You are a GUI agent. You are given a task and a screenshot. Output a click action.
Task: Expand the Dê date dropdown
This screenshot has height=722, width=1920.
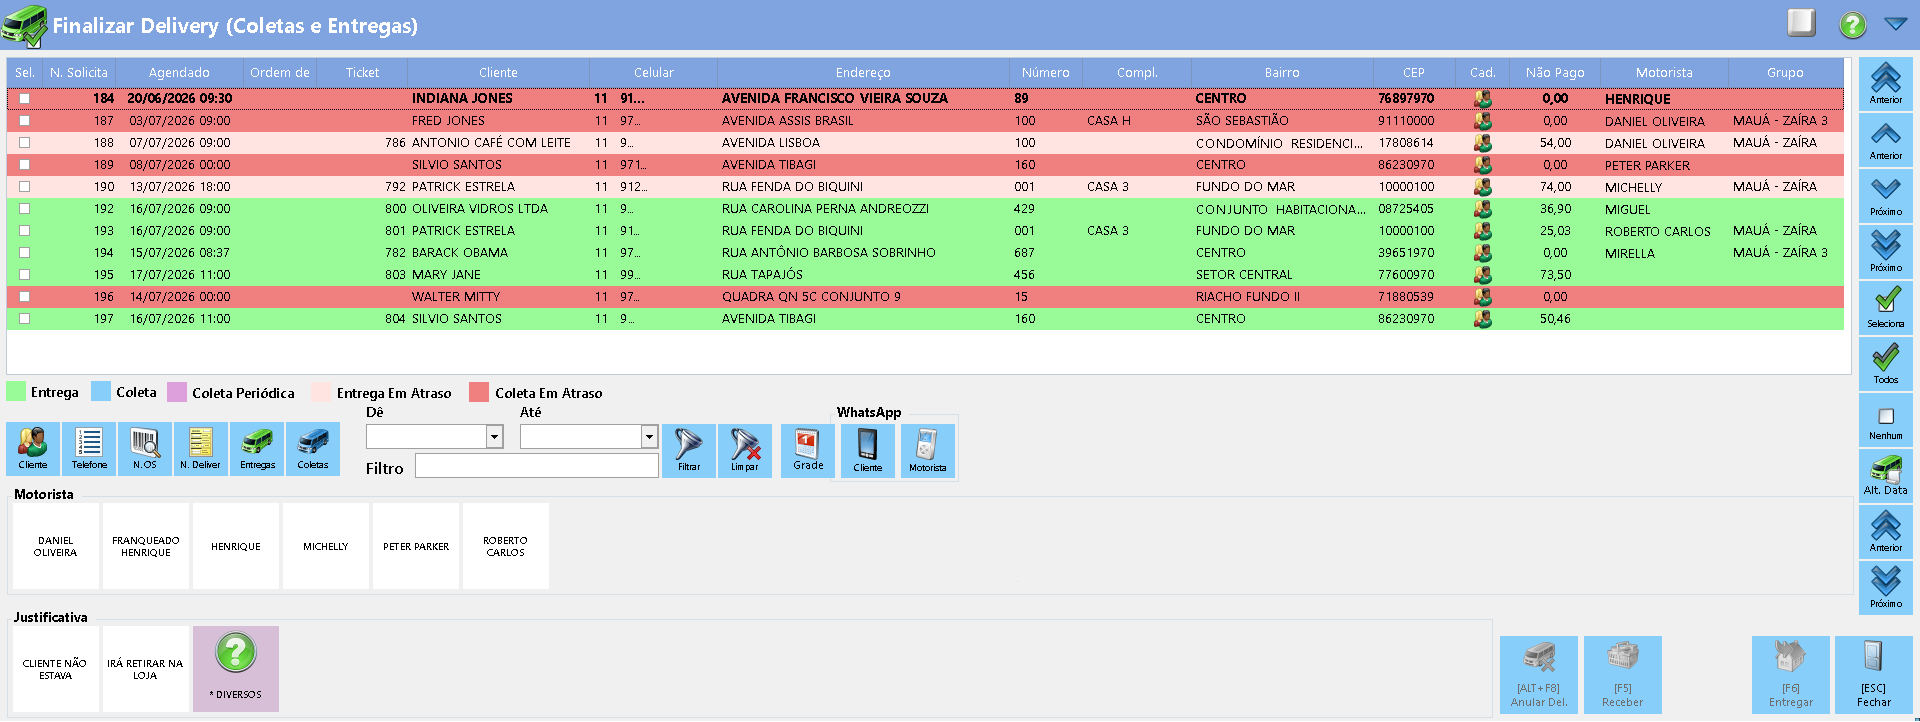(x=494, y=437)
